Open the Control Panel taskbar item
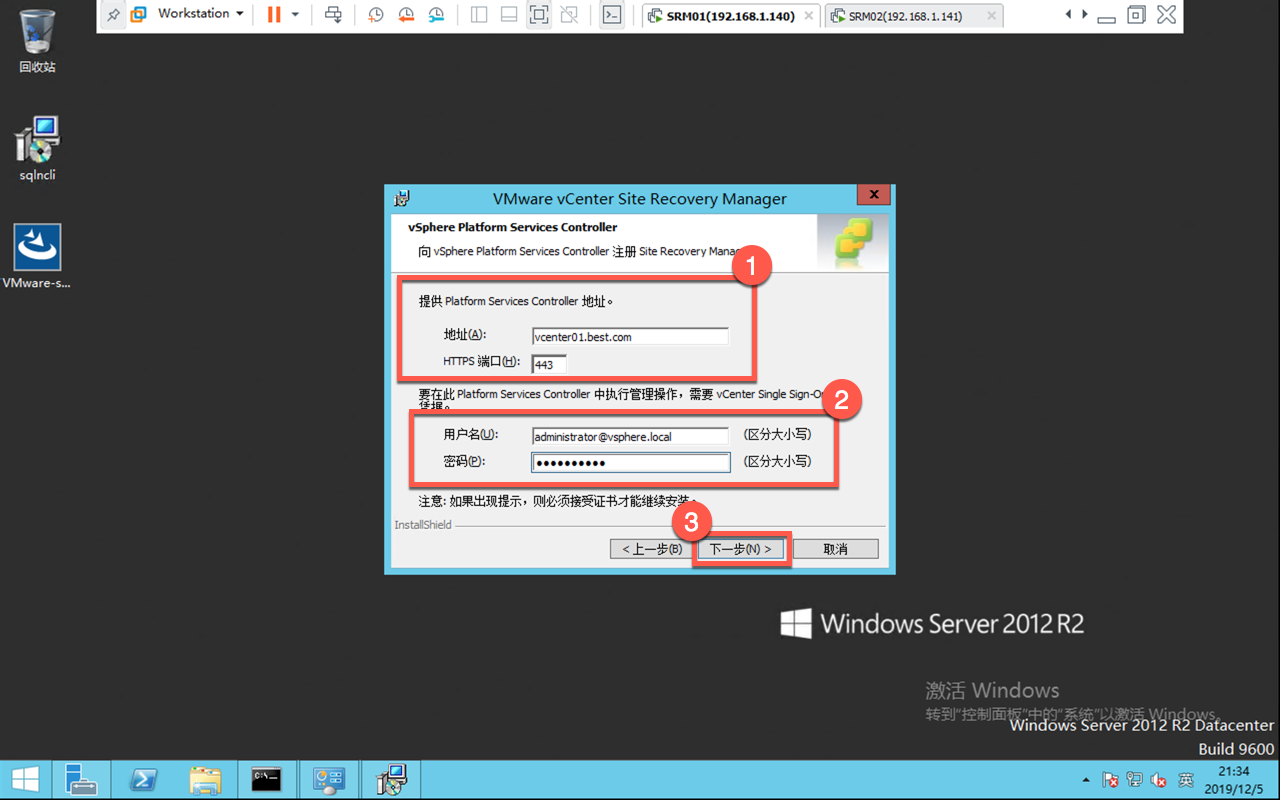Screen dimensions: 1280x800 tap(328, 780)
